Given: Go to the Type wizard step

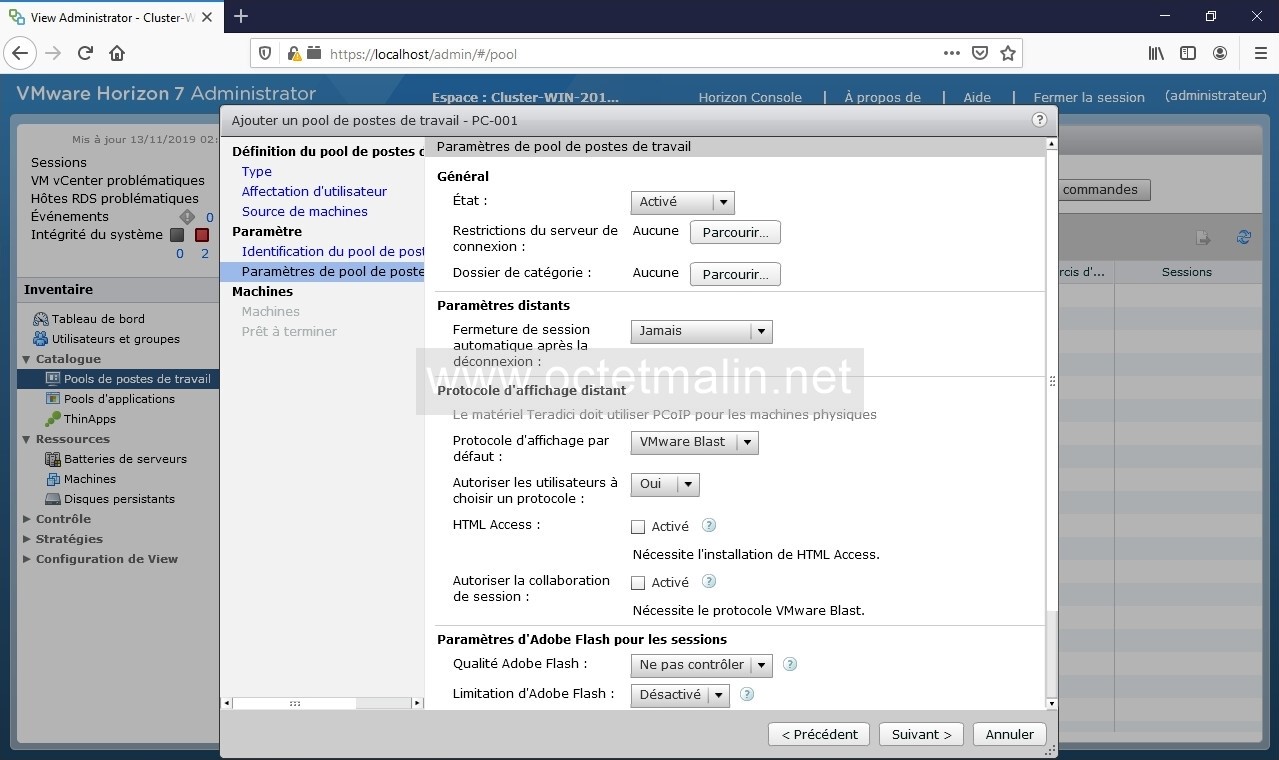Looking at the screenshot, I should click(257, 172).
